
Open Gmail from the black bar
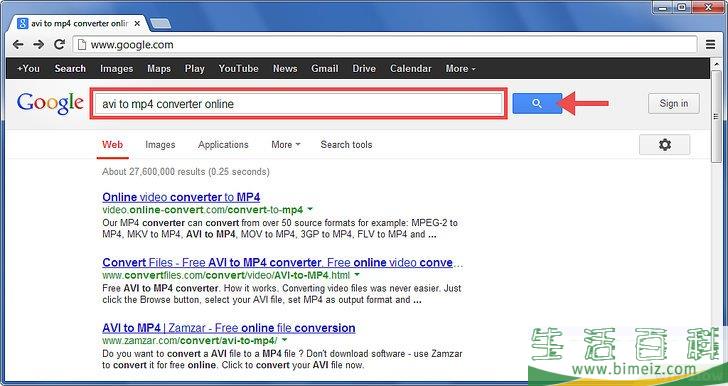[325, 68]
